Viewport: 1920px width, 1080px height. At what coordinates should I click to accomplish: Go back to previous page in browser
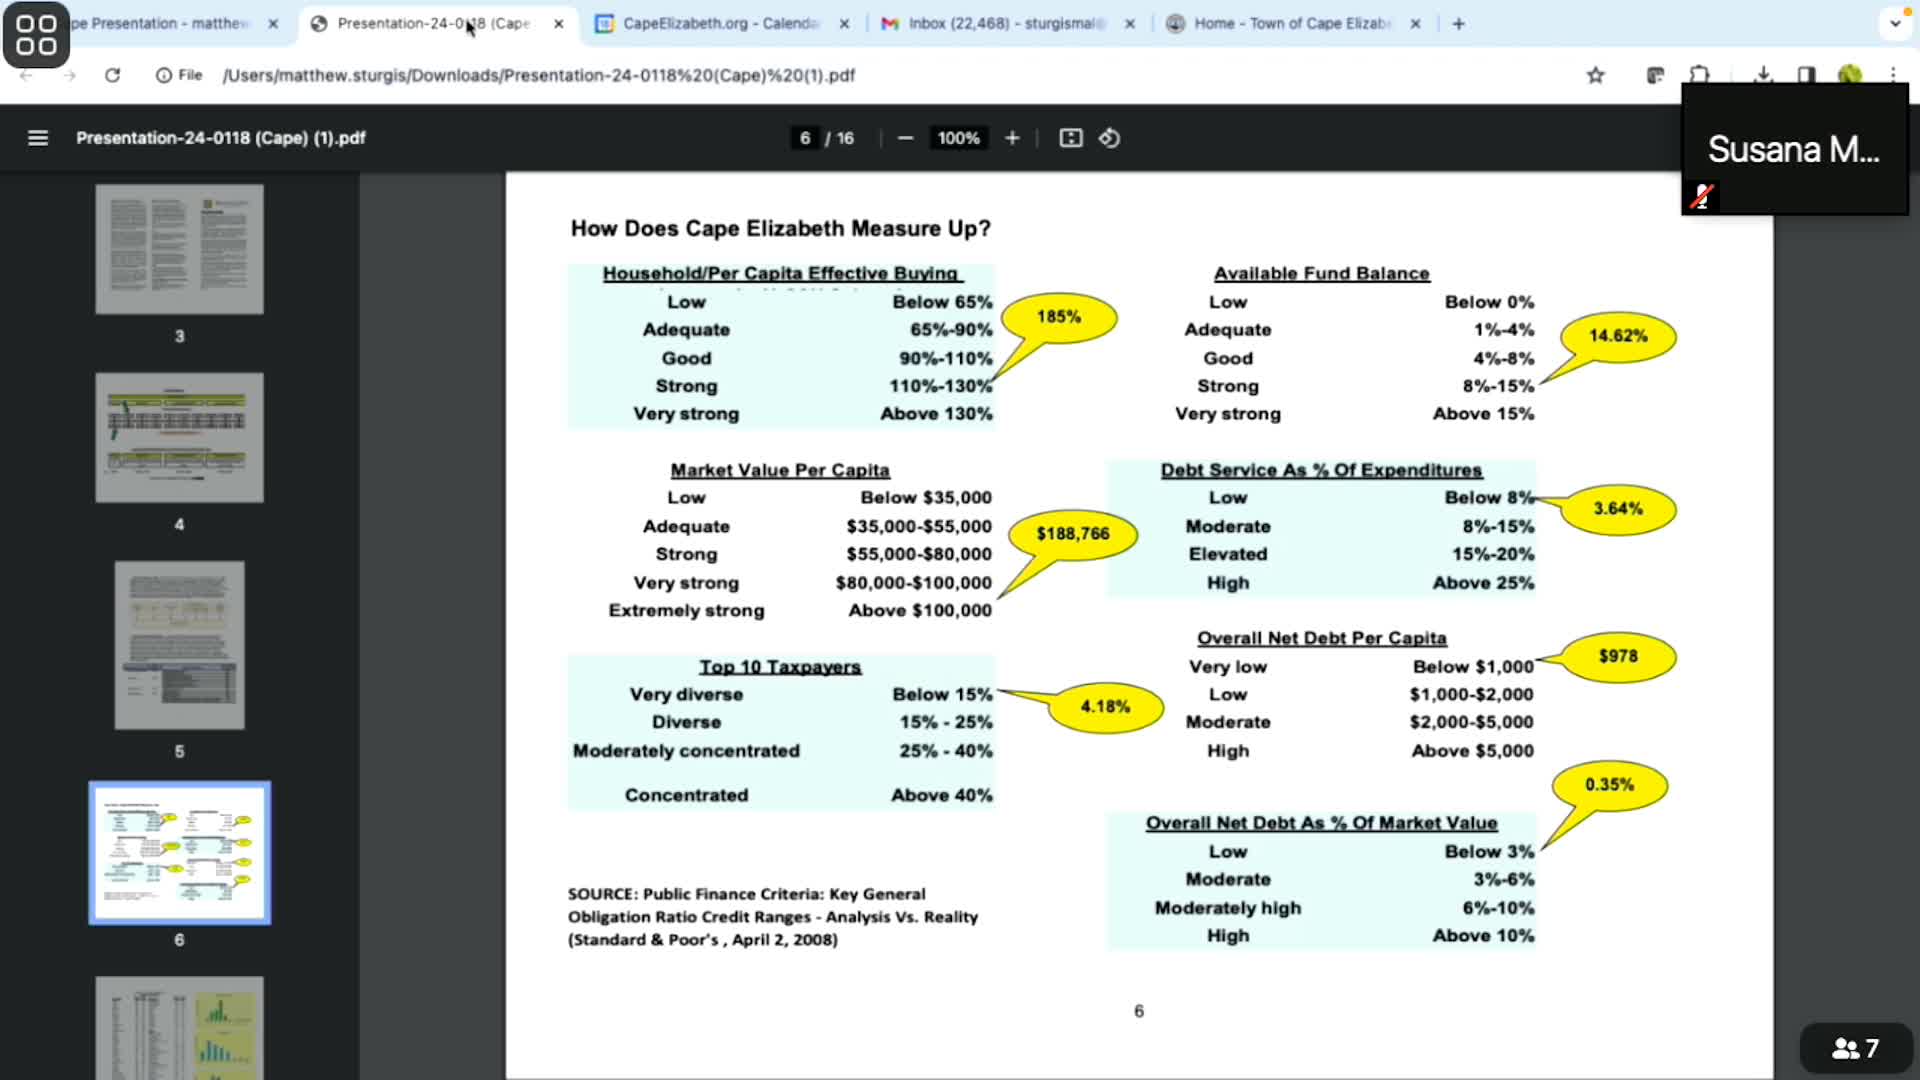point(27,75)
